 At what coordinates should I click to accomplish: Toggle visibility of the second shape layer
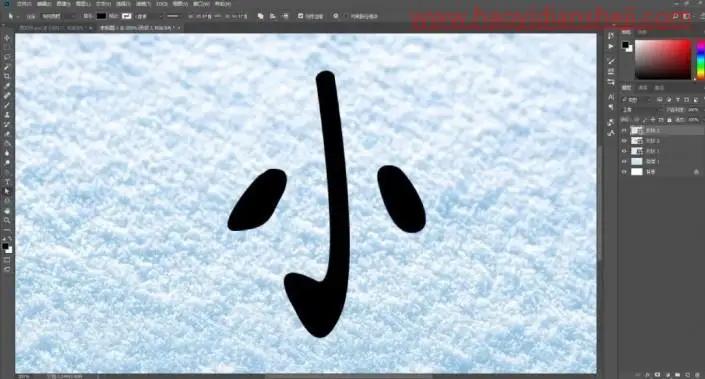[x=624, y=141]
